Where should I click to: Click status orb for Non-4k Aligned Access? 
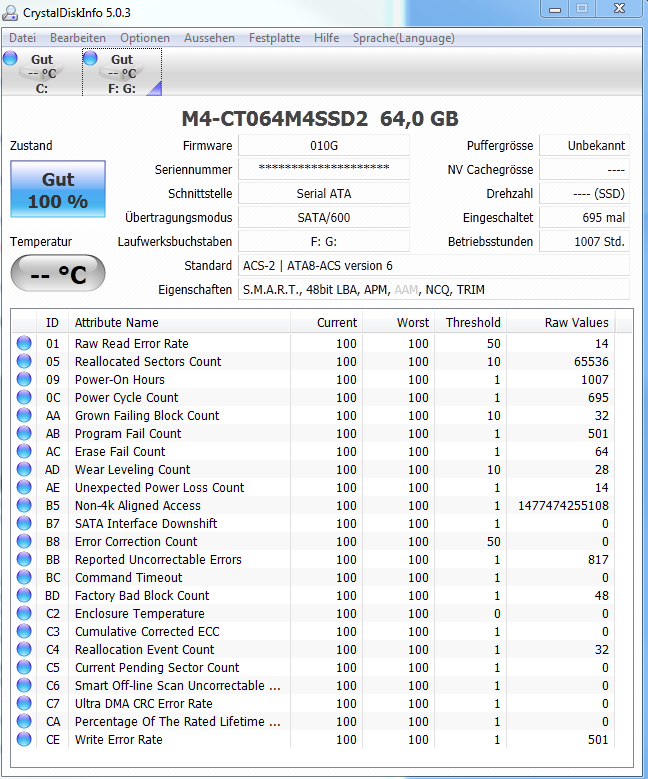tap(24, 505)
